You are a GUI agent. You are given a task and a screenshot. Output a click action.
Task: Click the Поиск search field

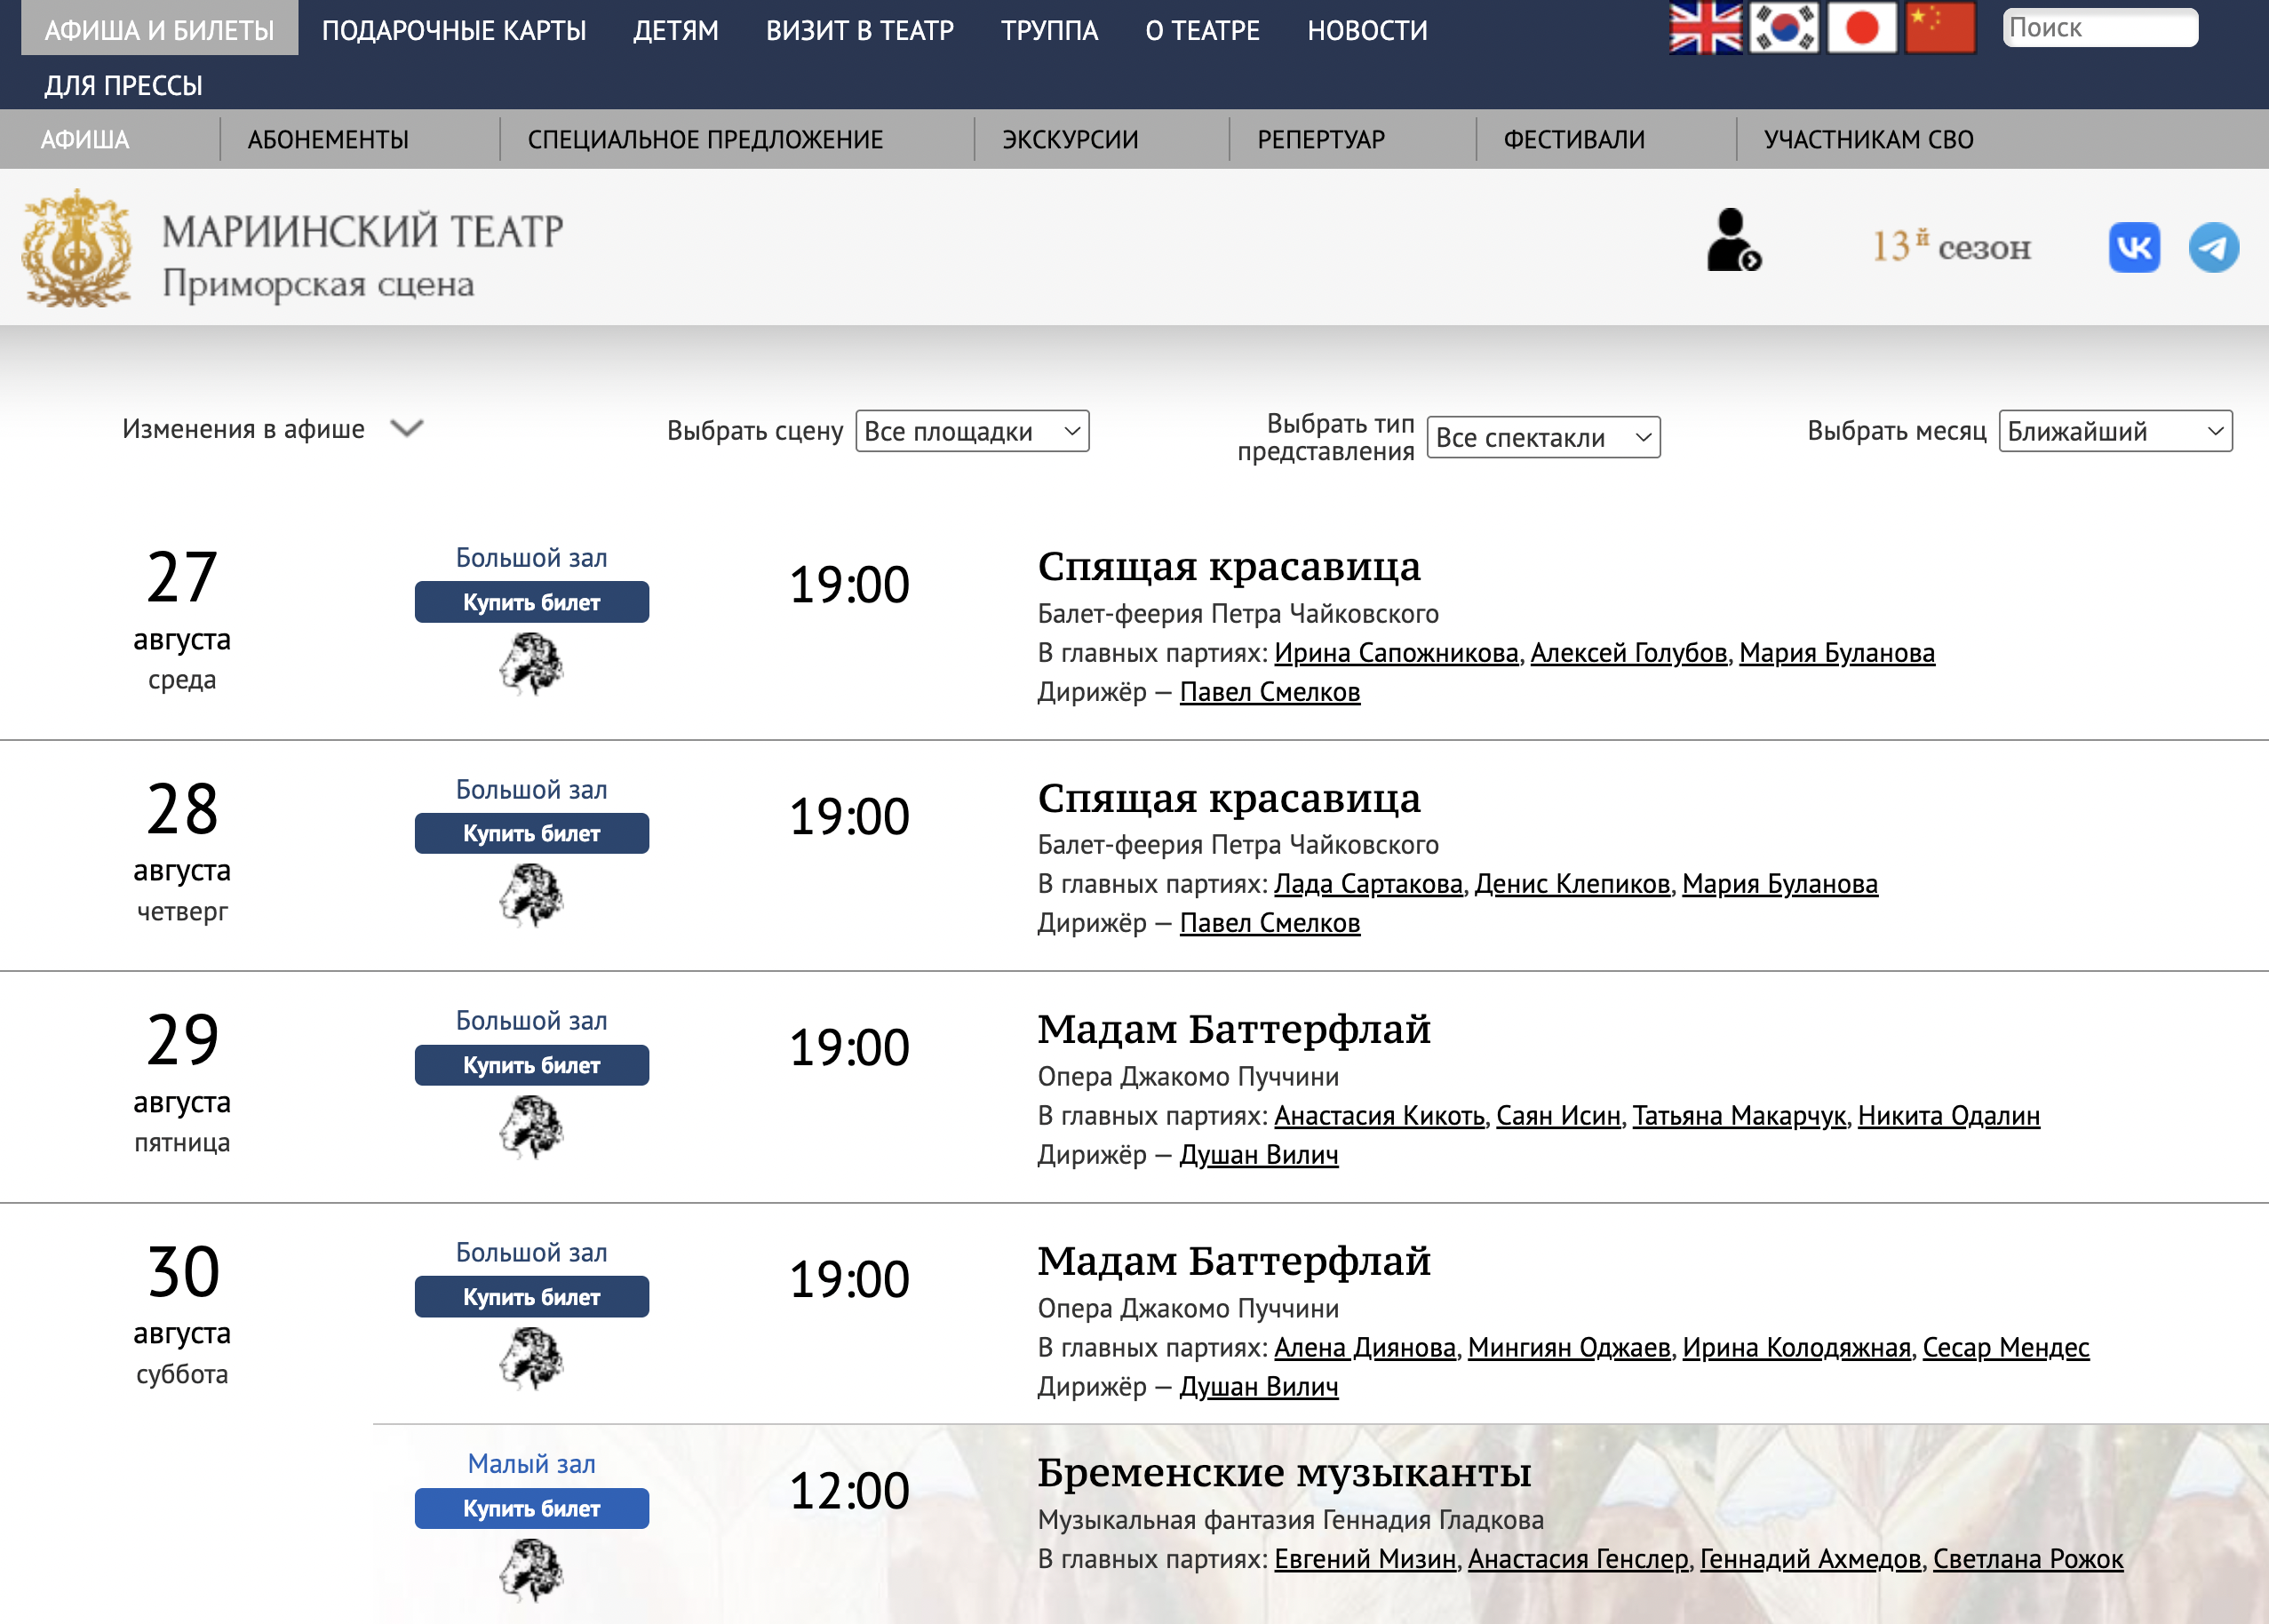click(x=2100, y=27)
